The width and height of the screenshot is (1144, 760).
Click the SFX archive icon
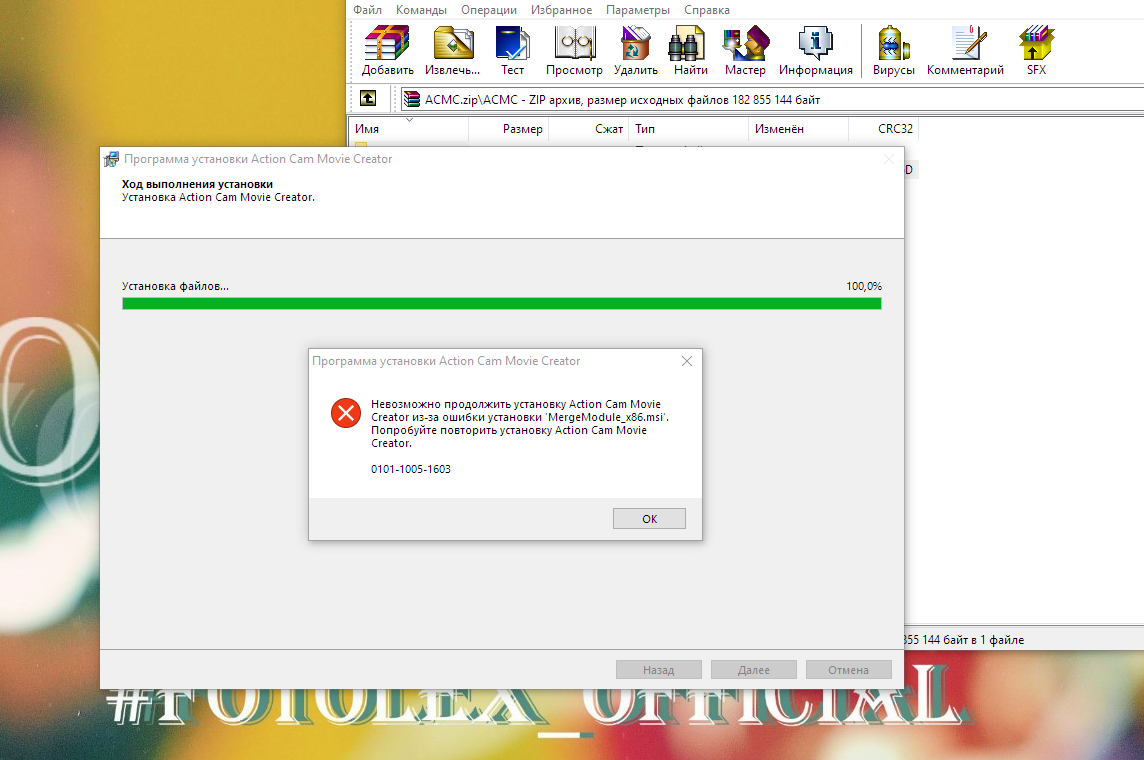[x=1036, y=51]
